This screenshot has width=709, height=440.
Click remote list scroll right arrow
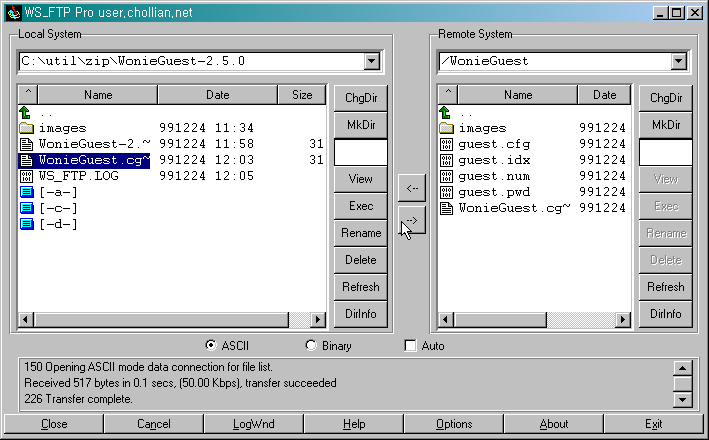click(x=623, y=320)
